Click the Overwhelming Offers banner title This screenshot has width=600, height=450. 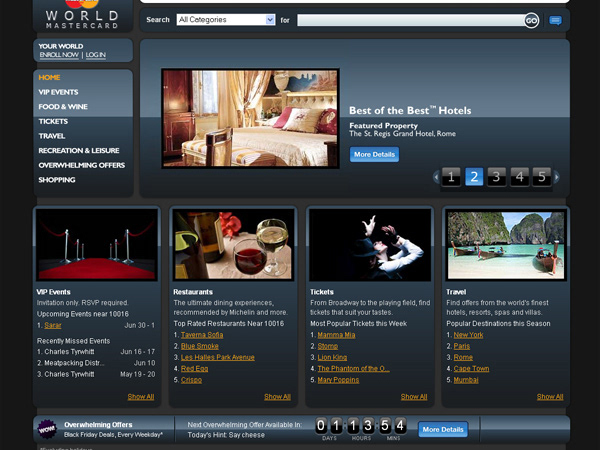[x=98, y=425]
